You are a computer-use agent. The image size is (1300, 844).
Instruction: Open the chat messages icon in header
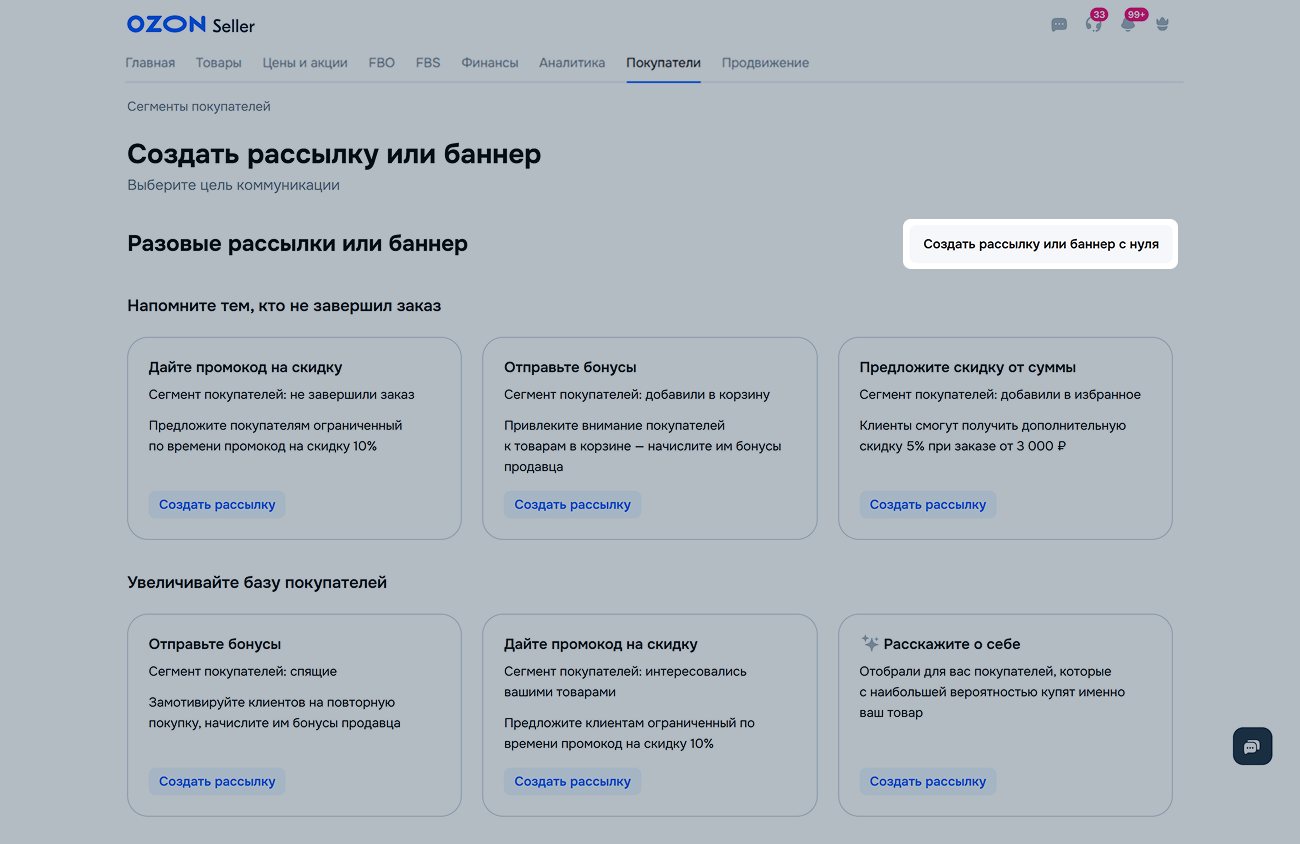1059,25
